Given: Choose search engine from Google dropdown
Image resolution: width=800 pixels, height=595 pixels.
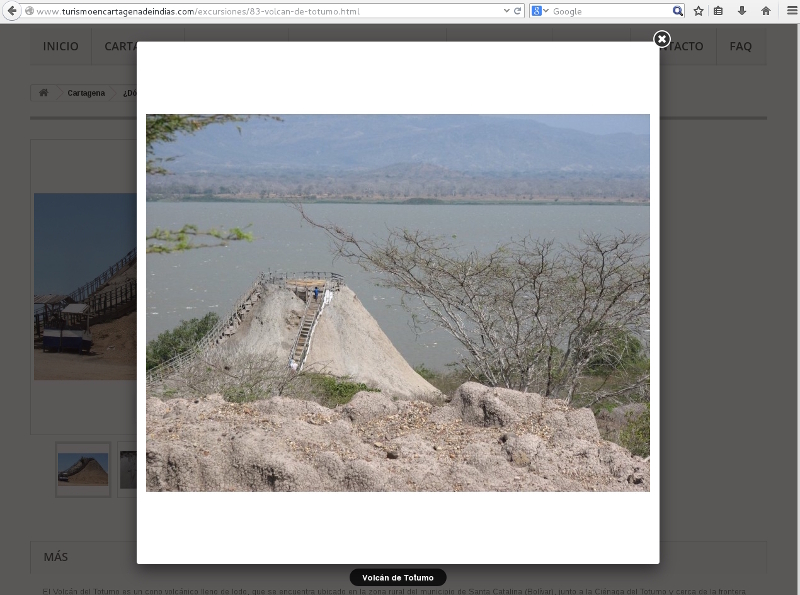Looking at the screenshot, I should pos(540,11).
